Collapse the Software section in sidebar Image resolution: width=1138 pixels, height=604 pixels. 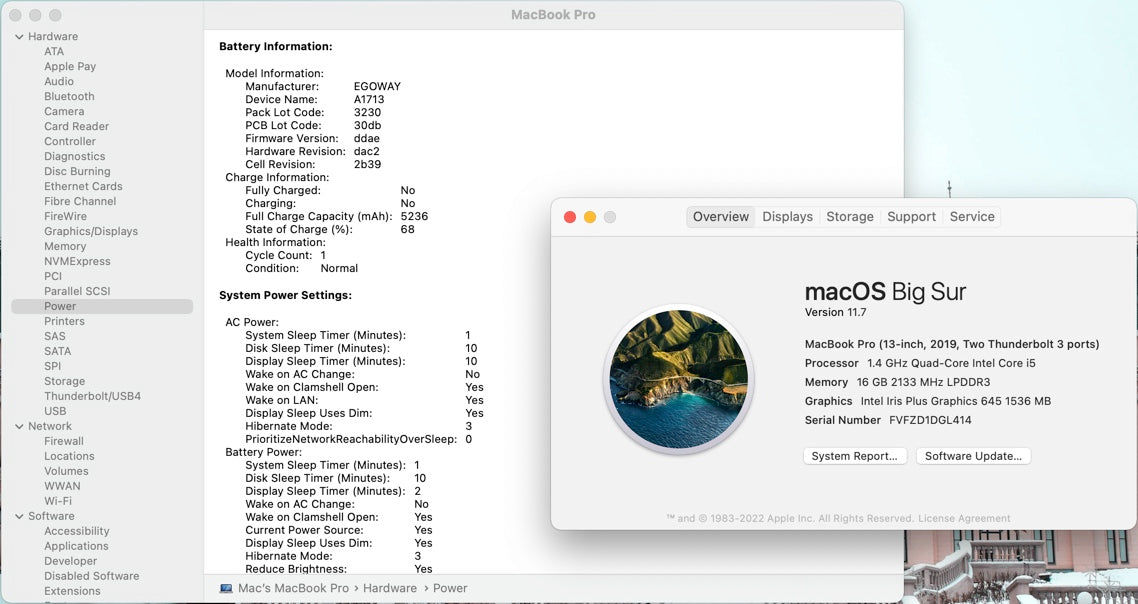tap(19, 516)
